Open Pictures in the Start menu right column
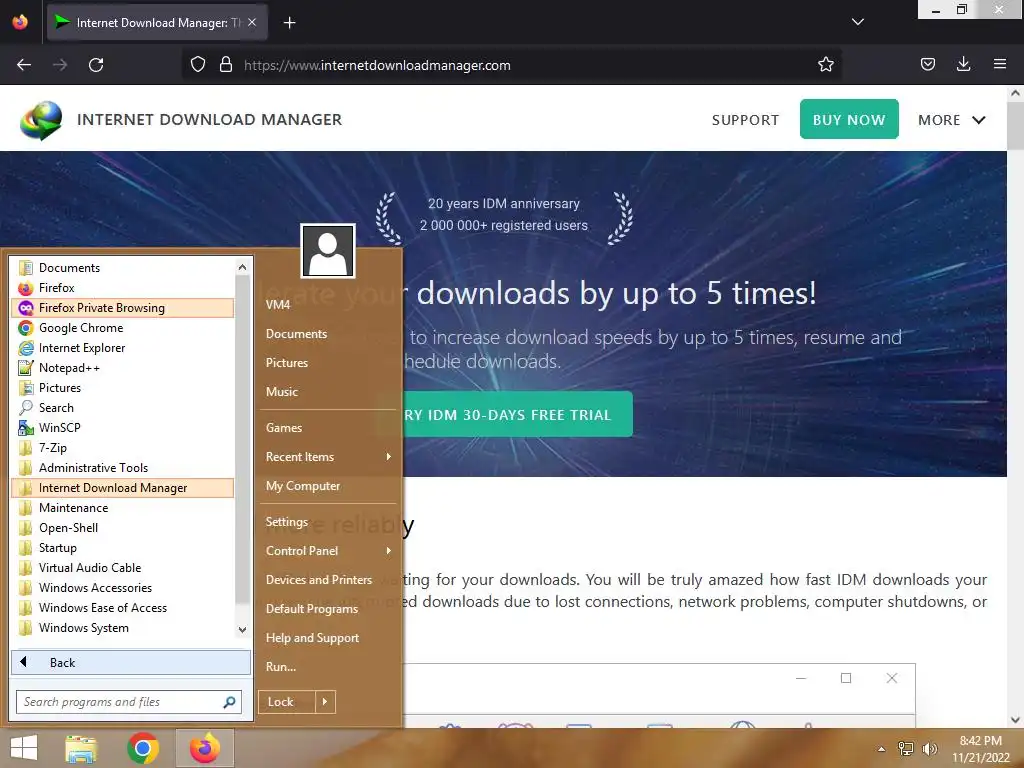The height and width of the screenshot is (768, 1024). coord(327,363)
